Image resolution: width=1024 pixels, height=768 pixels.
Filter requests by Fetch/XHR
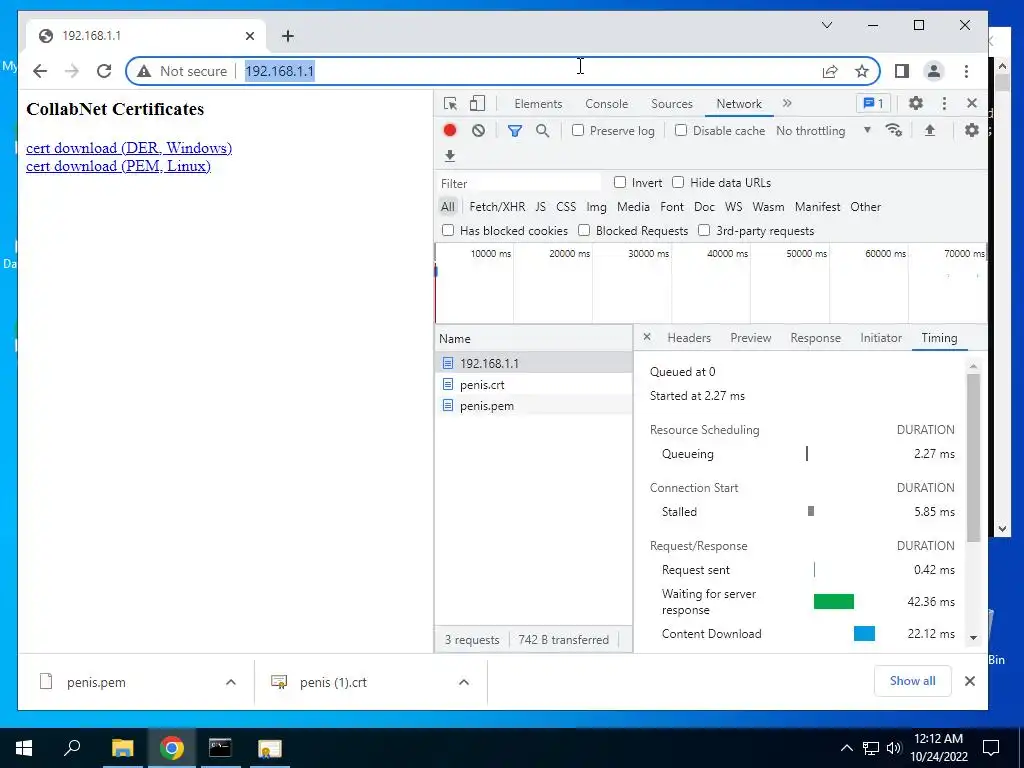[x=497, y=207]
